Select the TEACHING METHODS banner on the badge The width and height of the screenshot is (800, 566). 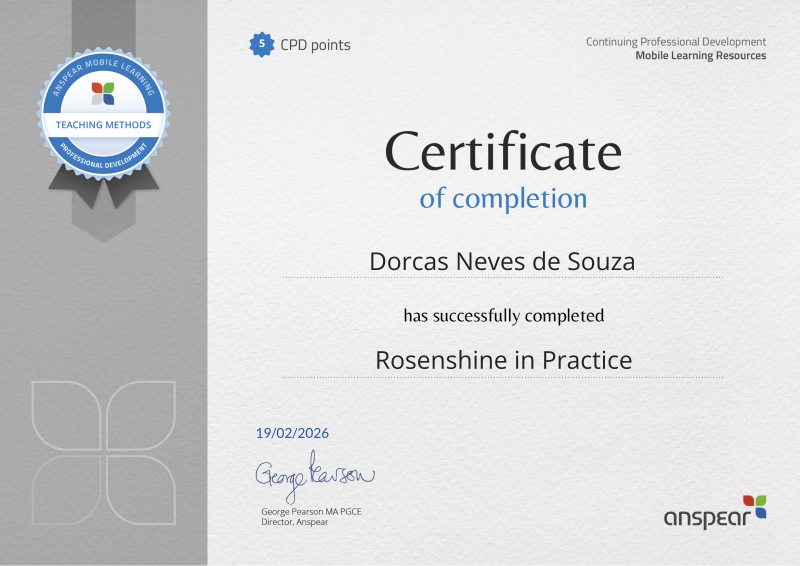click(103, 125)
